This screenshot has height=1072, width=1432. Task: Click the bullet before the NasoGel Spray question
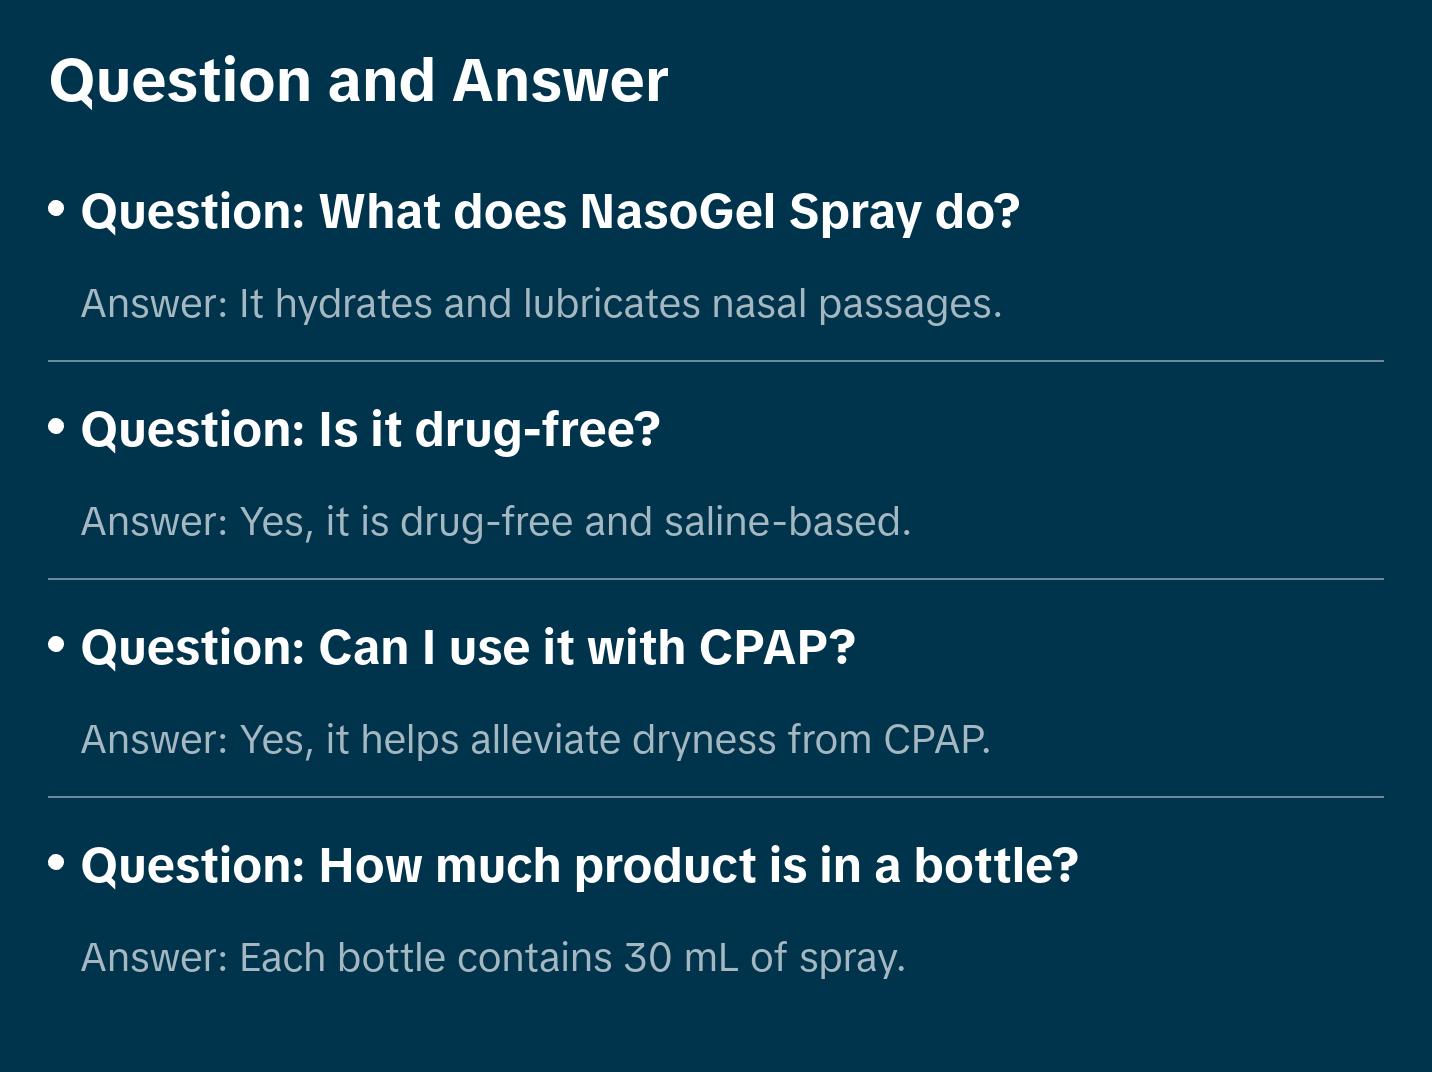point(57,208)
